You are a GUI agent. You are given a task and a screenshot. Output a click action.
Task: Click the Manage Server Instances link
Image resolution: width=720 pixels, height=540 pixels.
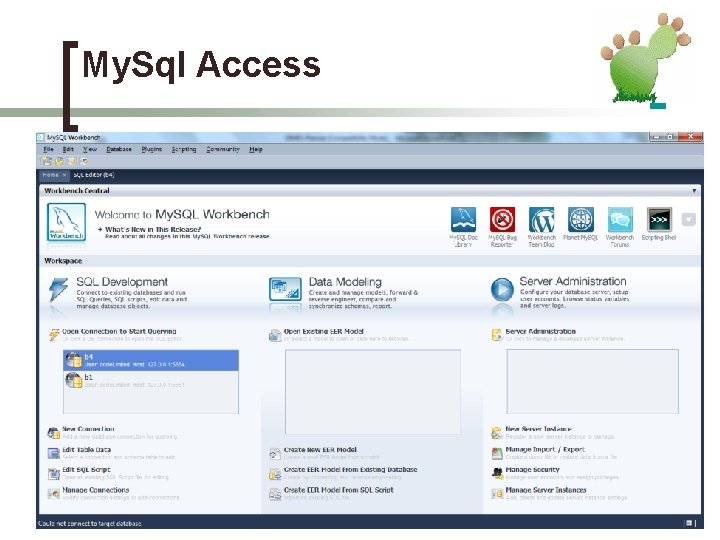pos(546,490)
